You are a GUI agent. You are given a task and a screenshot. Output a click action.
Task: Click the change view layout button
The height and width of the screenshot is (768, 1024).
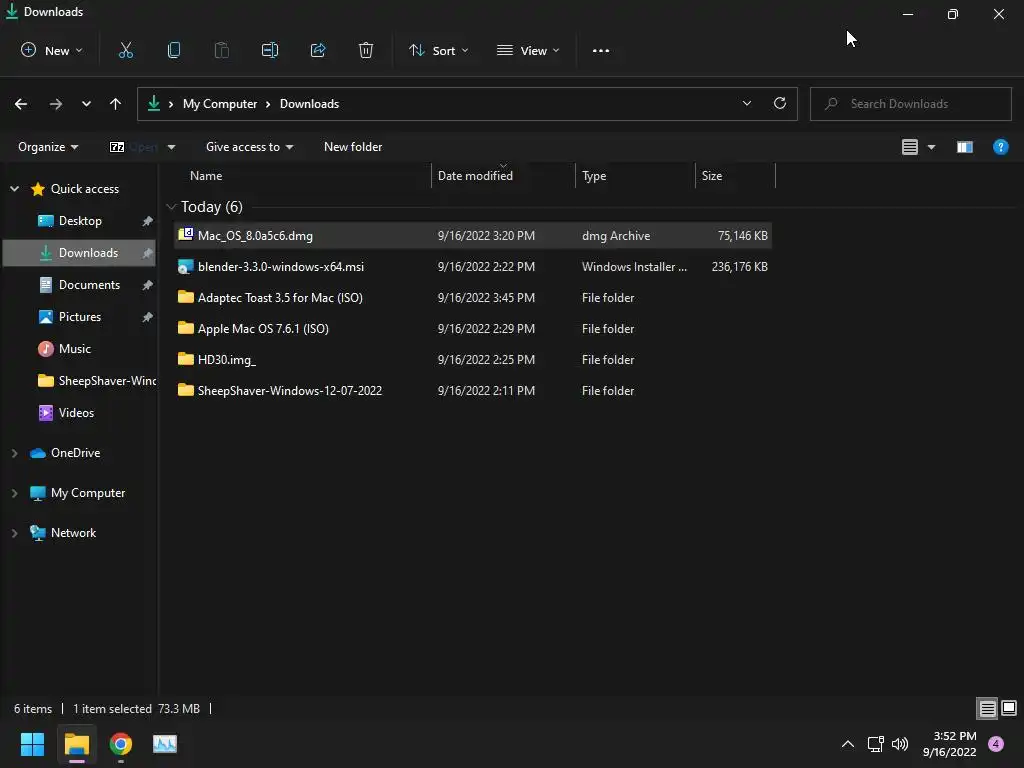(910, 147)
